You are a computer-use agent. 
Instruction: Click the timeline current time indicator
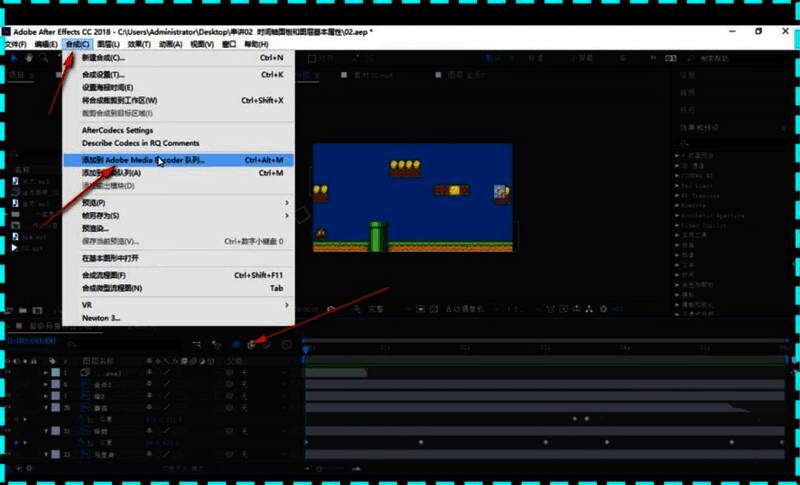[x=305, y=347]
